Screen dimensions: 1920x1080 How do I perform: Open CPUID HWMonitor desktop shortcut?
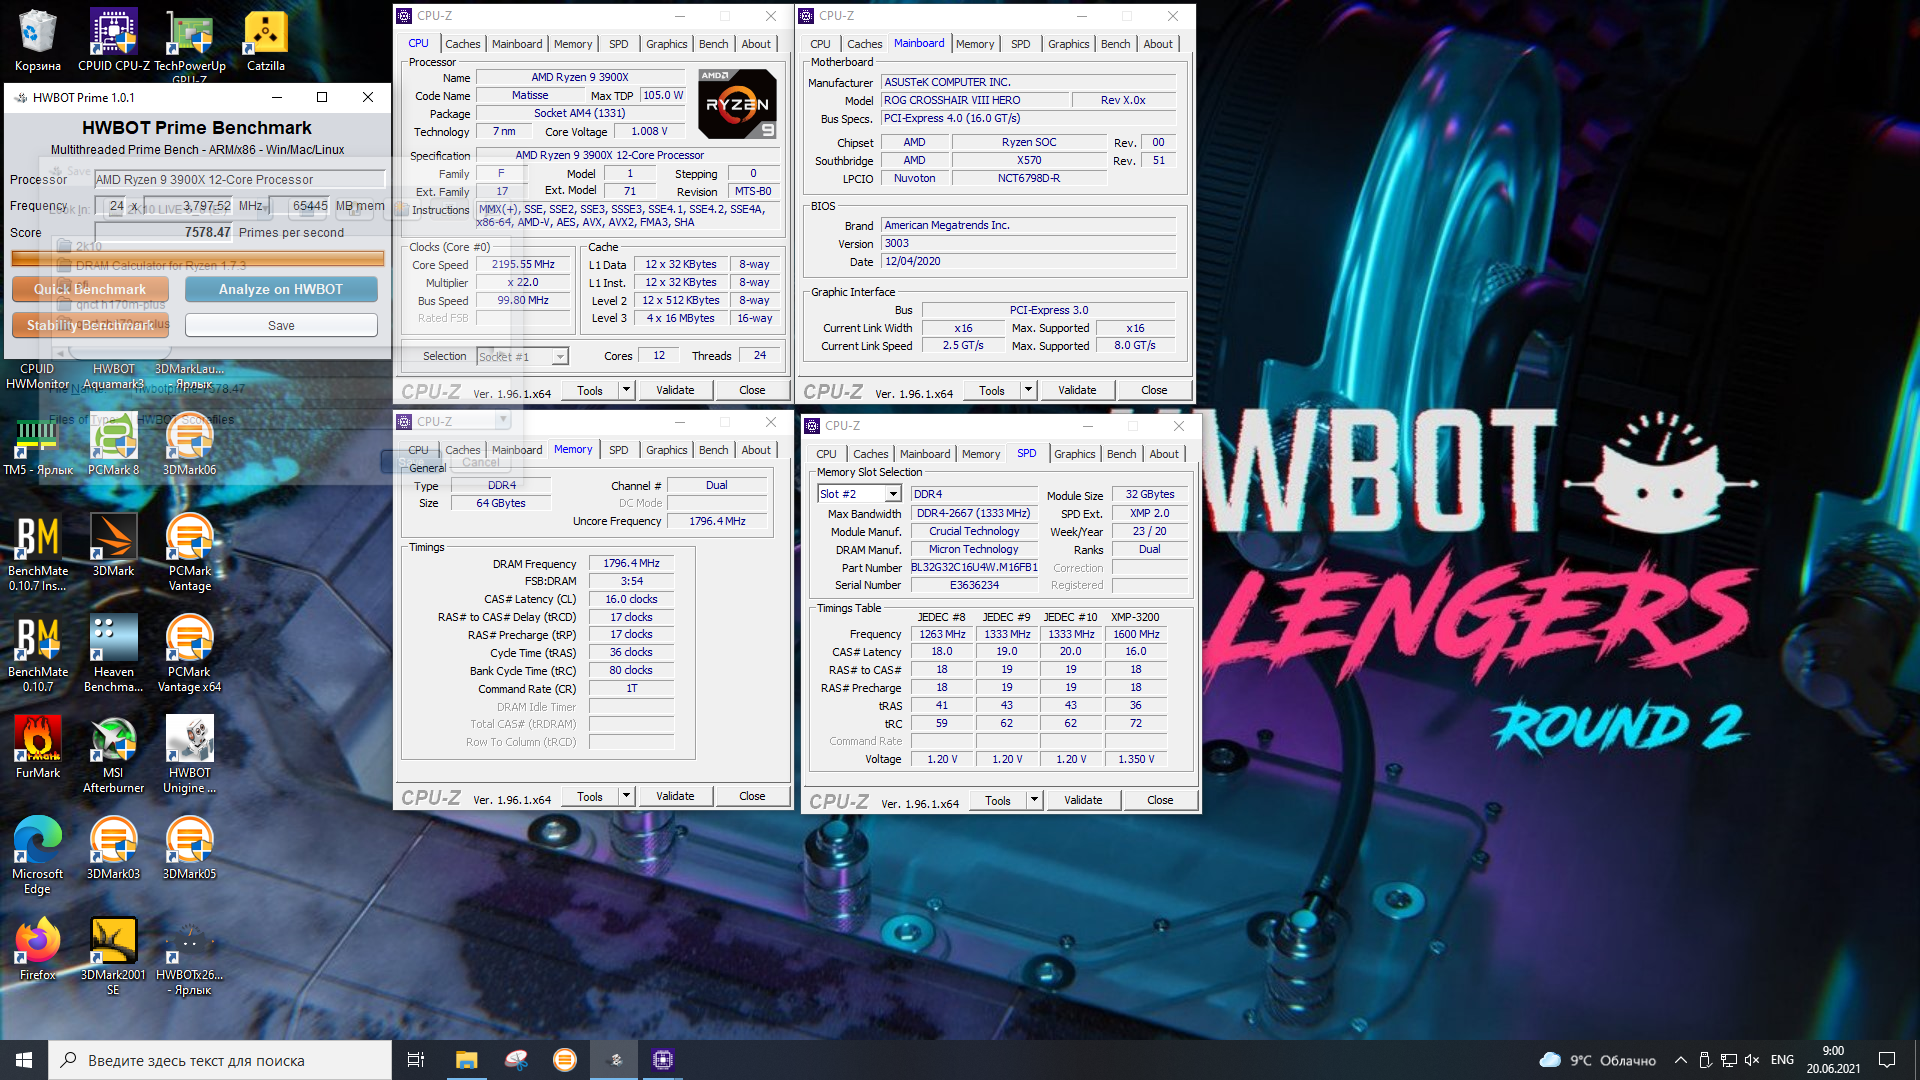(38, 376)
